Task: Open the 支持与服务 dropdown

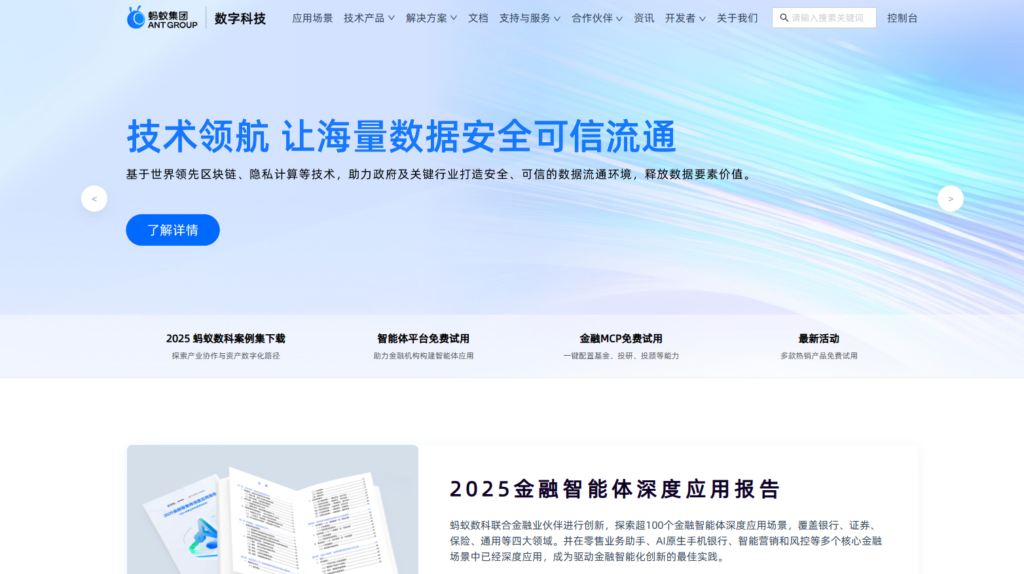Action: (x=530, y=18)
